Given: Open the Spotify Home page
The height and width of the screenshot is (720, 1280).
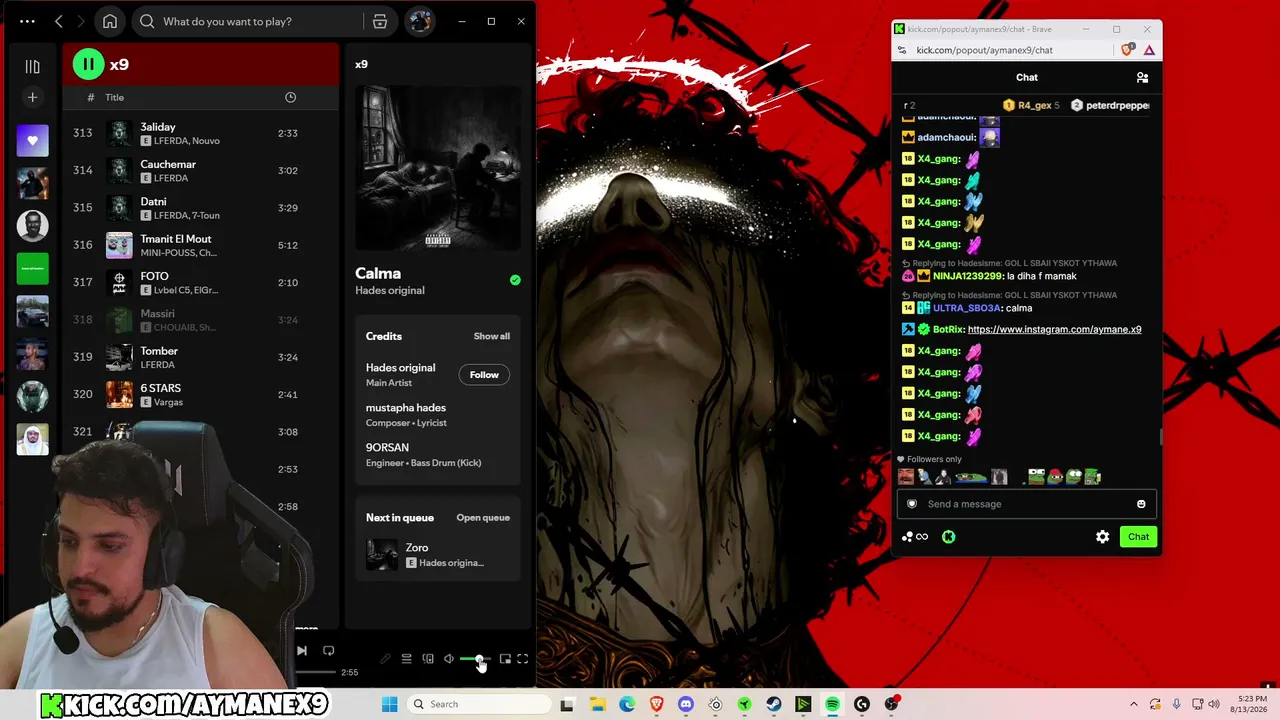Looking at the screenshot, I should point(110,21).
